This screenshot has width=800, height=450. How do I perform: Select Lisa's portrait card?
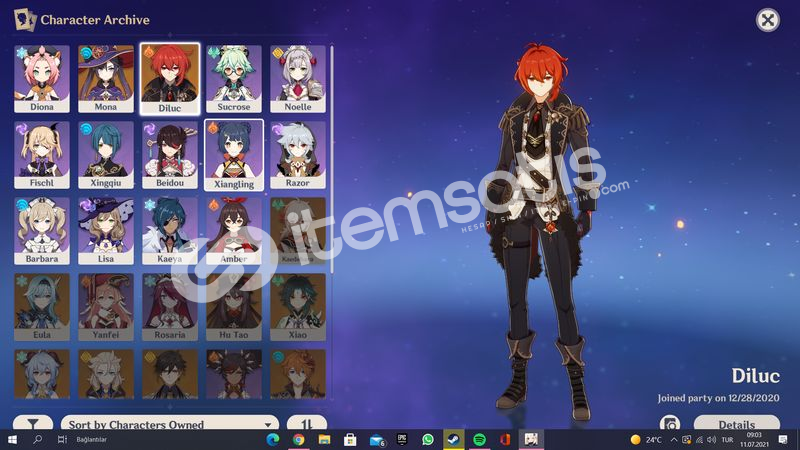coord(106,231)
